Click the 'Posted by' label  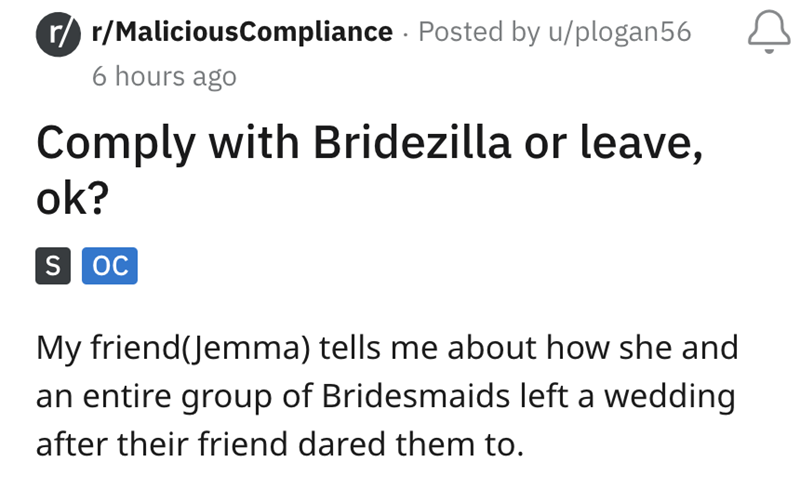click(479, 32)
